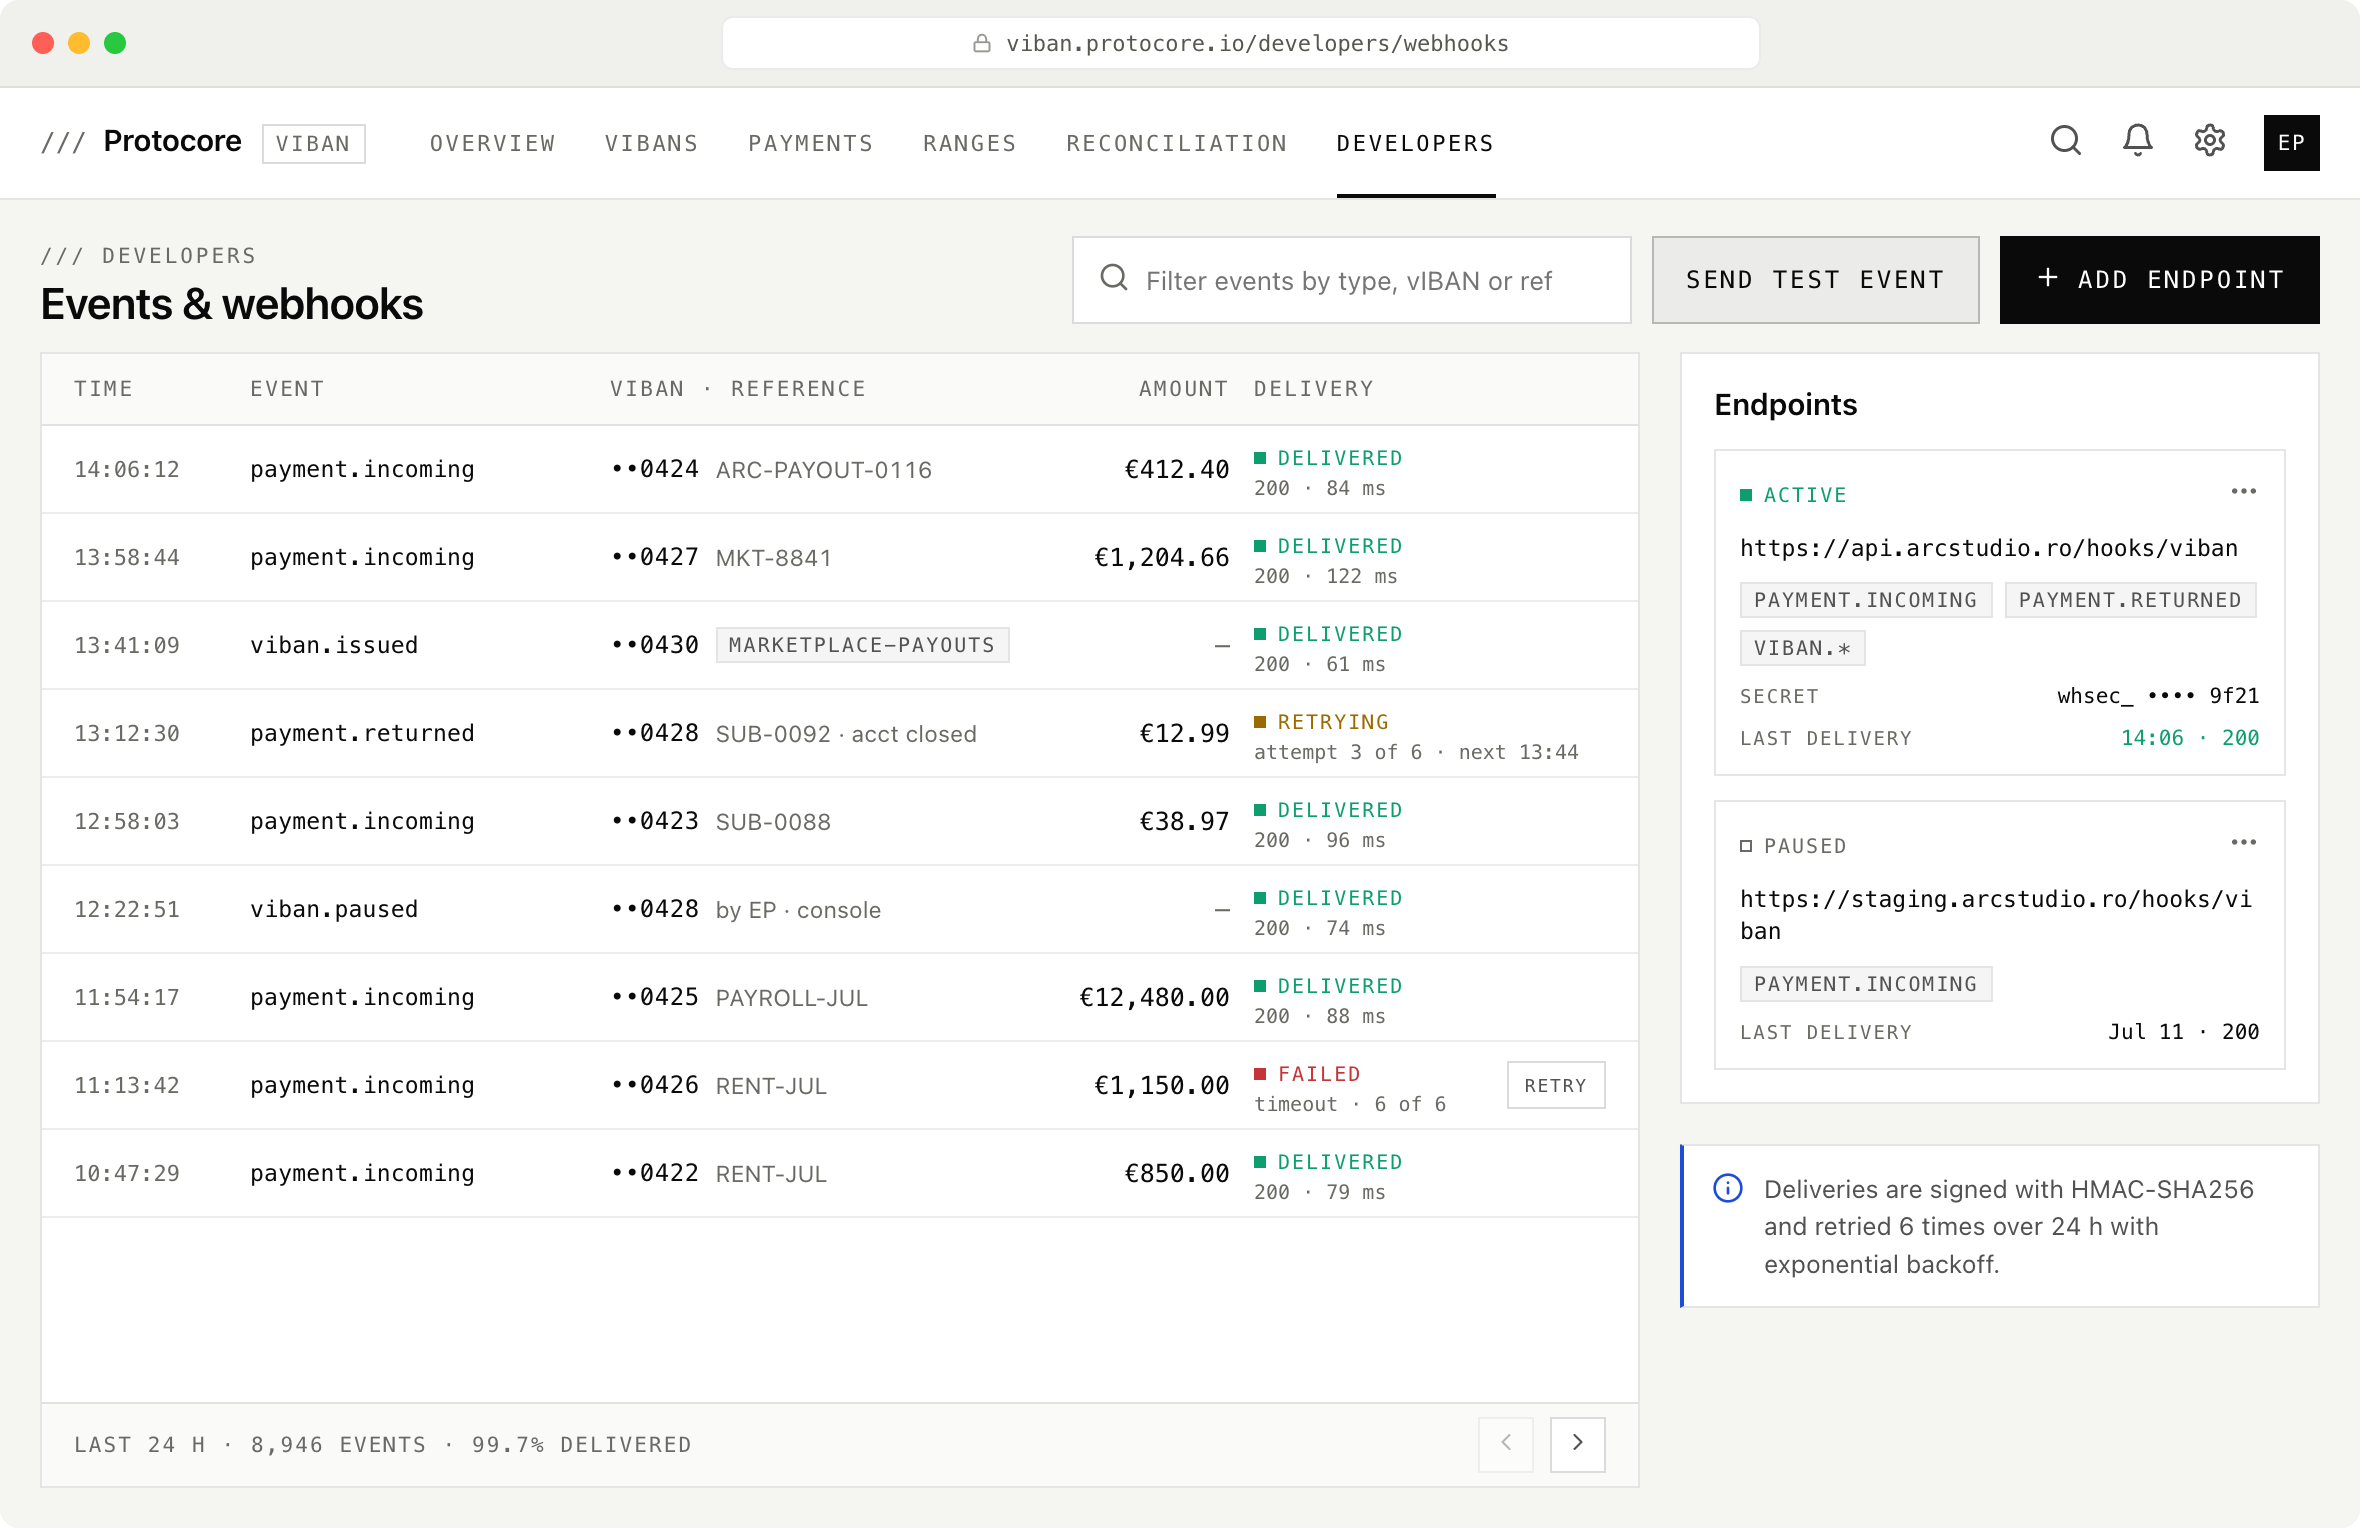Viewport: 2360px width, 1528px height.
Task: Open more options for active endpoint
Action: point(2243,492)
